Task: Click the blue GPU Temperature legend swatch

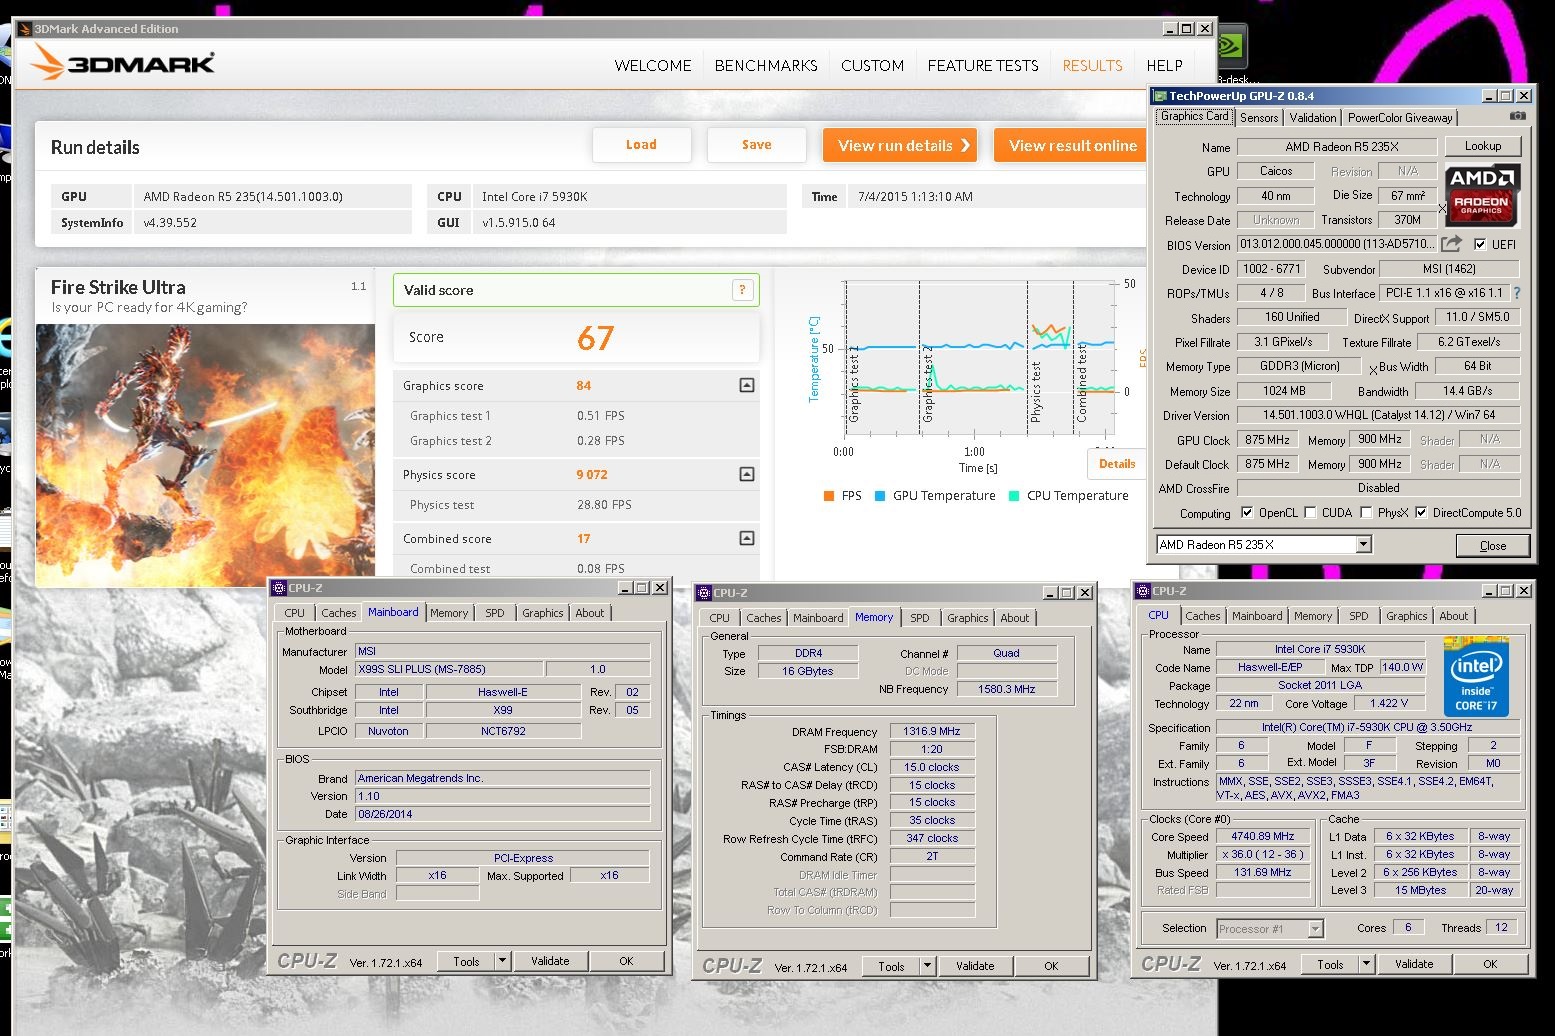Action: pyautogui.click(x=880, y=496)
